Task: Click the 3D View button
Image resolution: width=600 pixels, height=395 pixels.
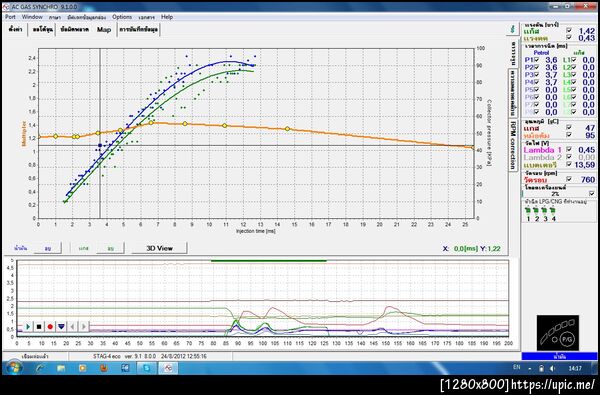Action: [x=160, y=248]
